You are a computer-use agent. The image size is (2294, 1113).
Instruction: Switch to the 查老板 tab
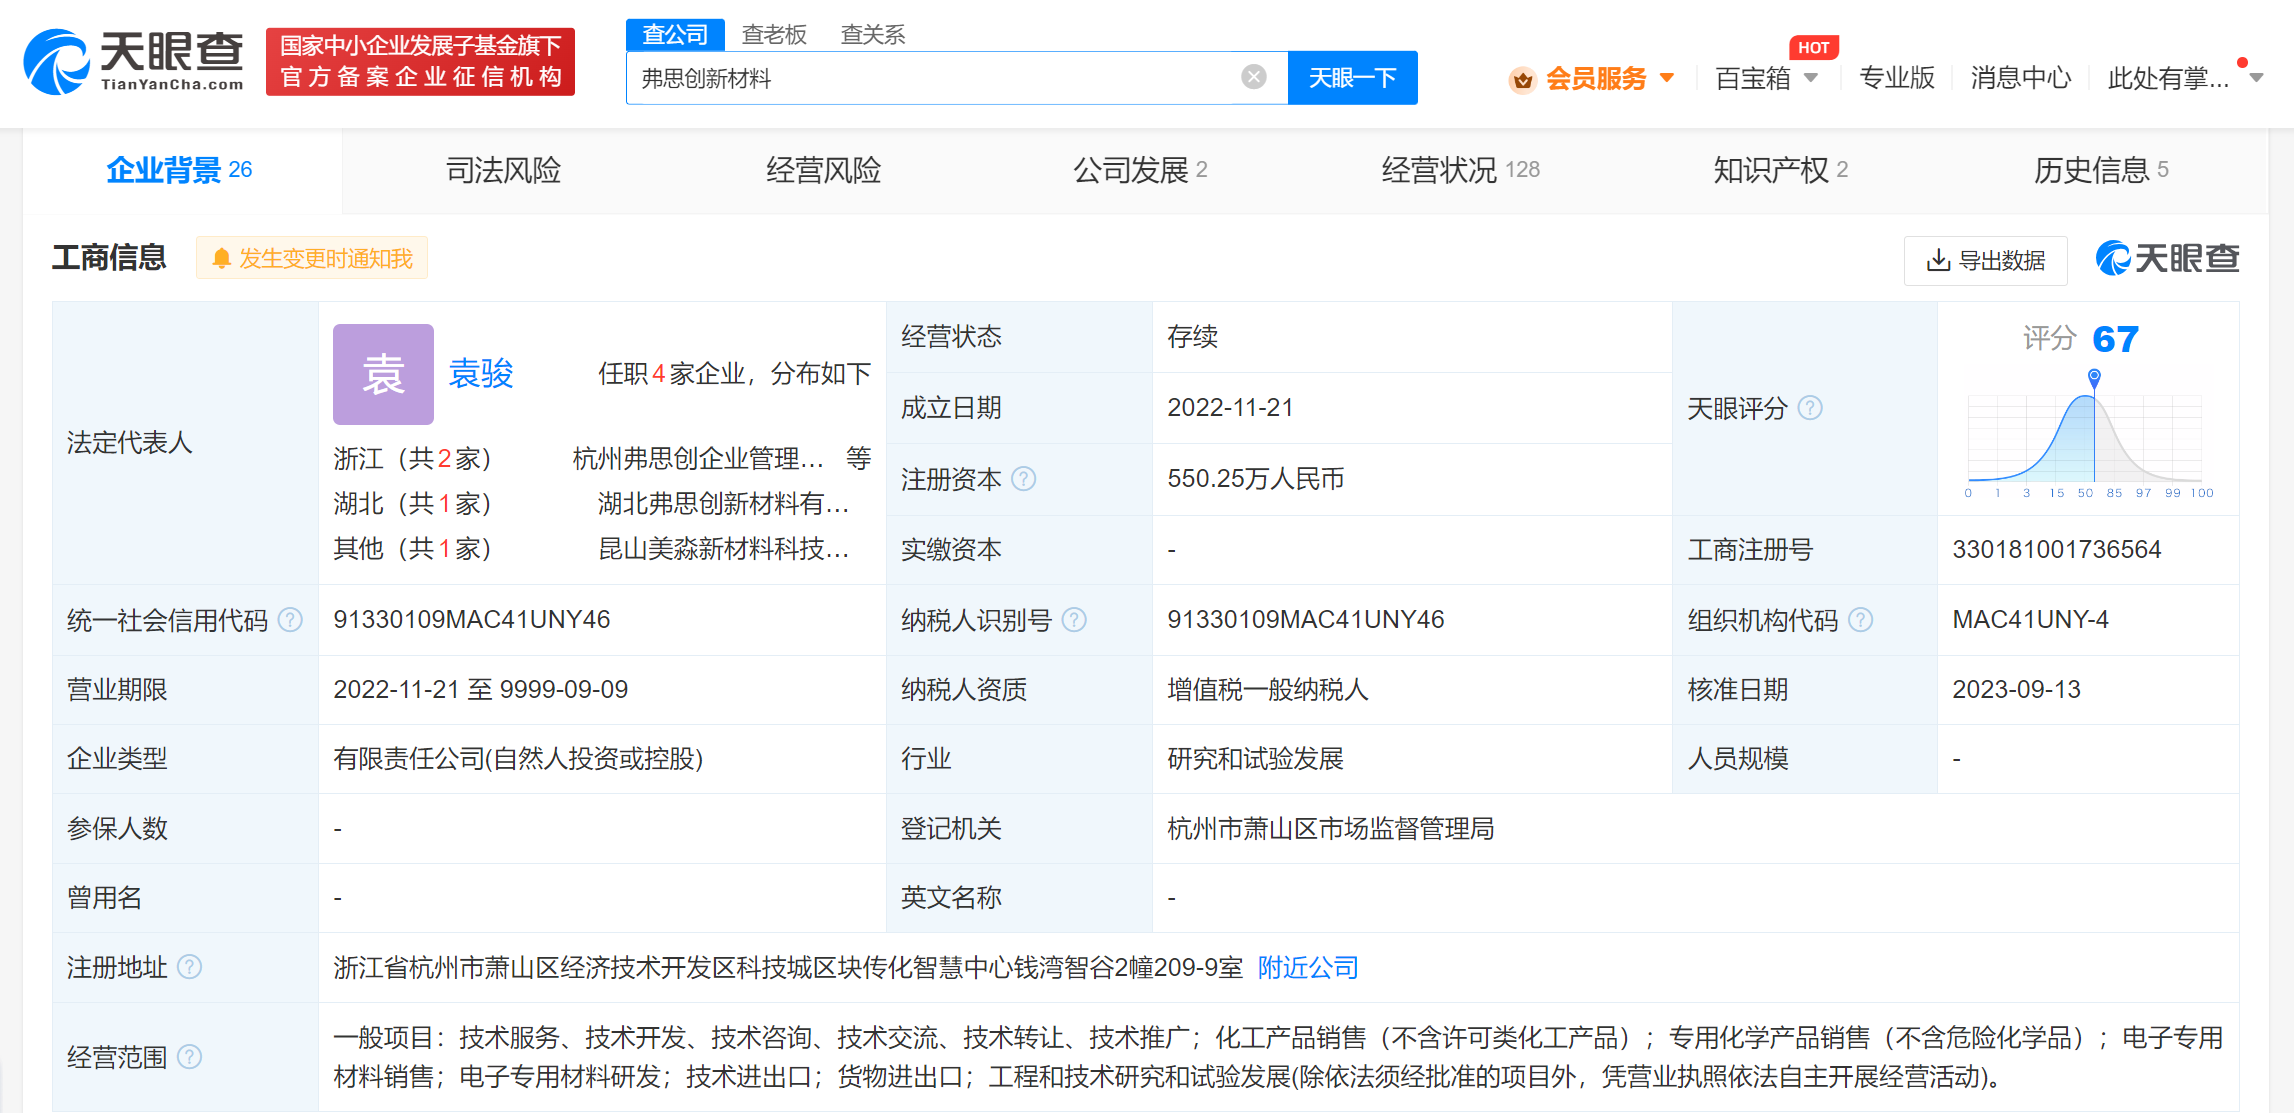pos(774,33)
